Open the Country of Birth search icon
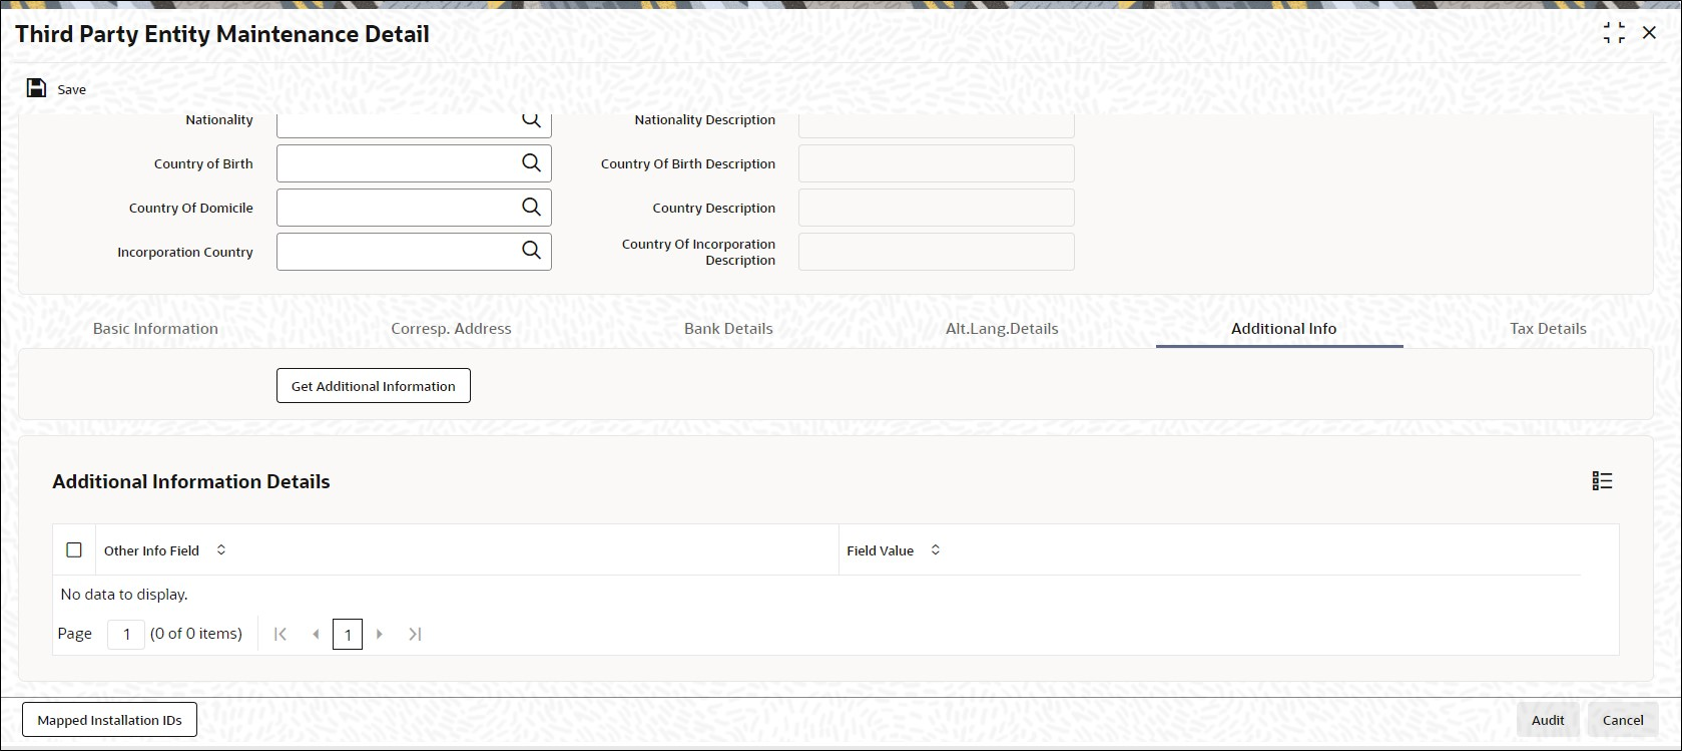The height and width of the screenshot is (751, 1682). point(531,163)
